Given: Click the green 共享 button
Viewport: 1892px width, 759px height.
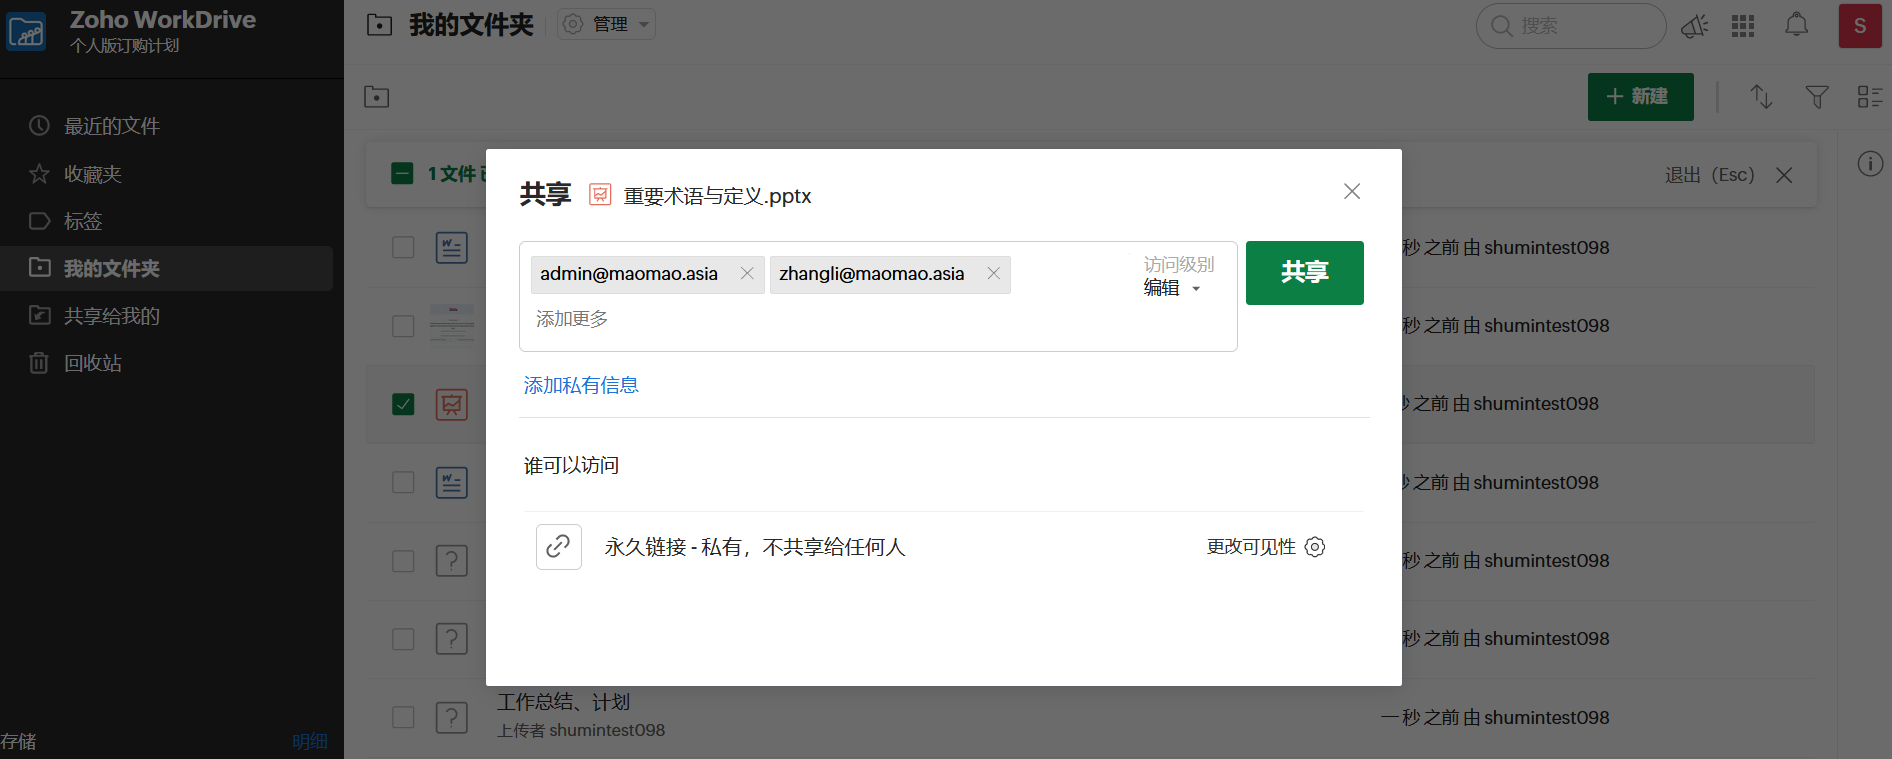Looking at the screenshot, I should click(1304, 272).
